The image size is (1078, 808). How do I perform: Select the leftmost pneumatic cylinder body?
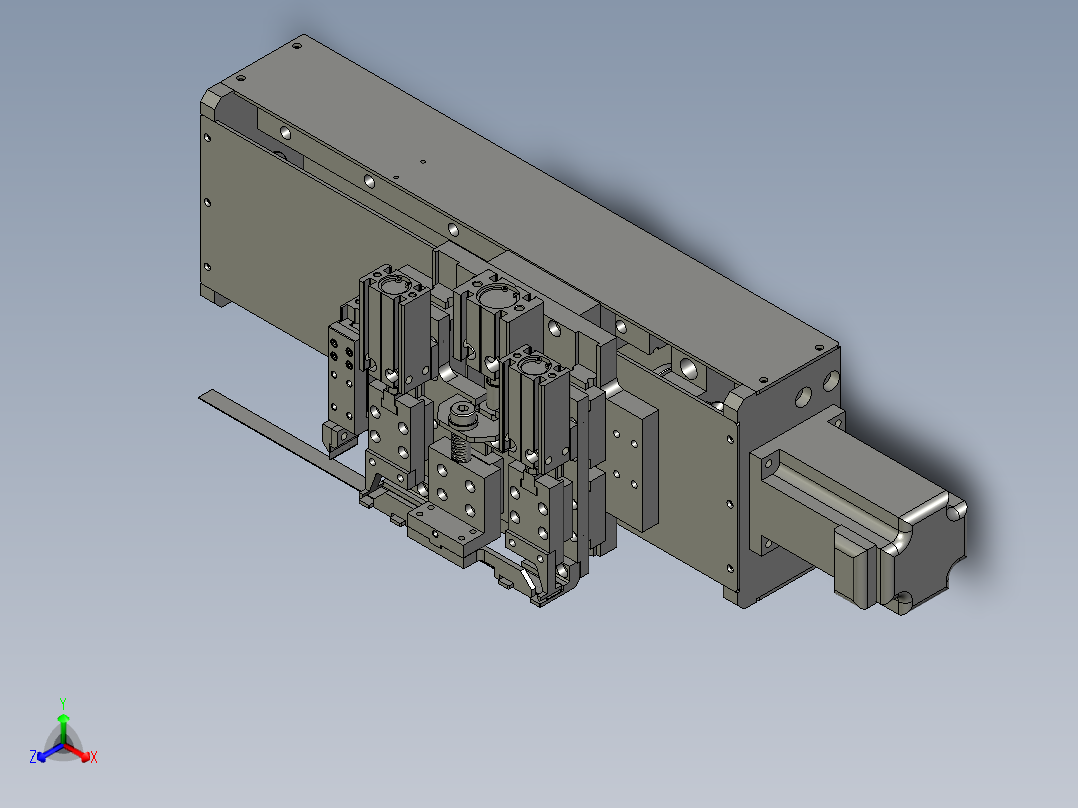coord(395,330)
